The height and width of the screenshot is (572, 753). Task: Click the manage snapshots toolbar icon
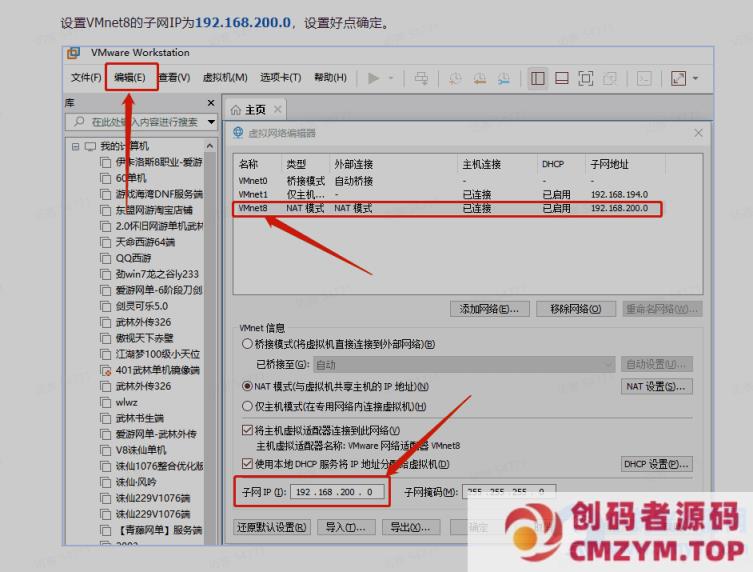(504, 78)
